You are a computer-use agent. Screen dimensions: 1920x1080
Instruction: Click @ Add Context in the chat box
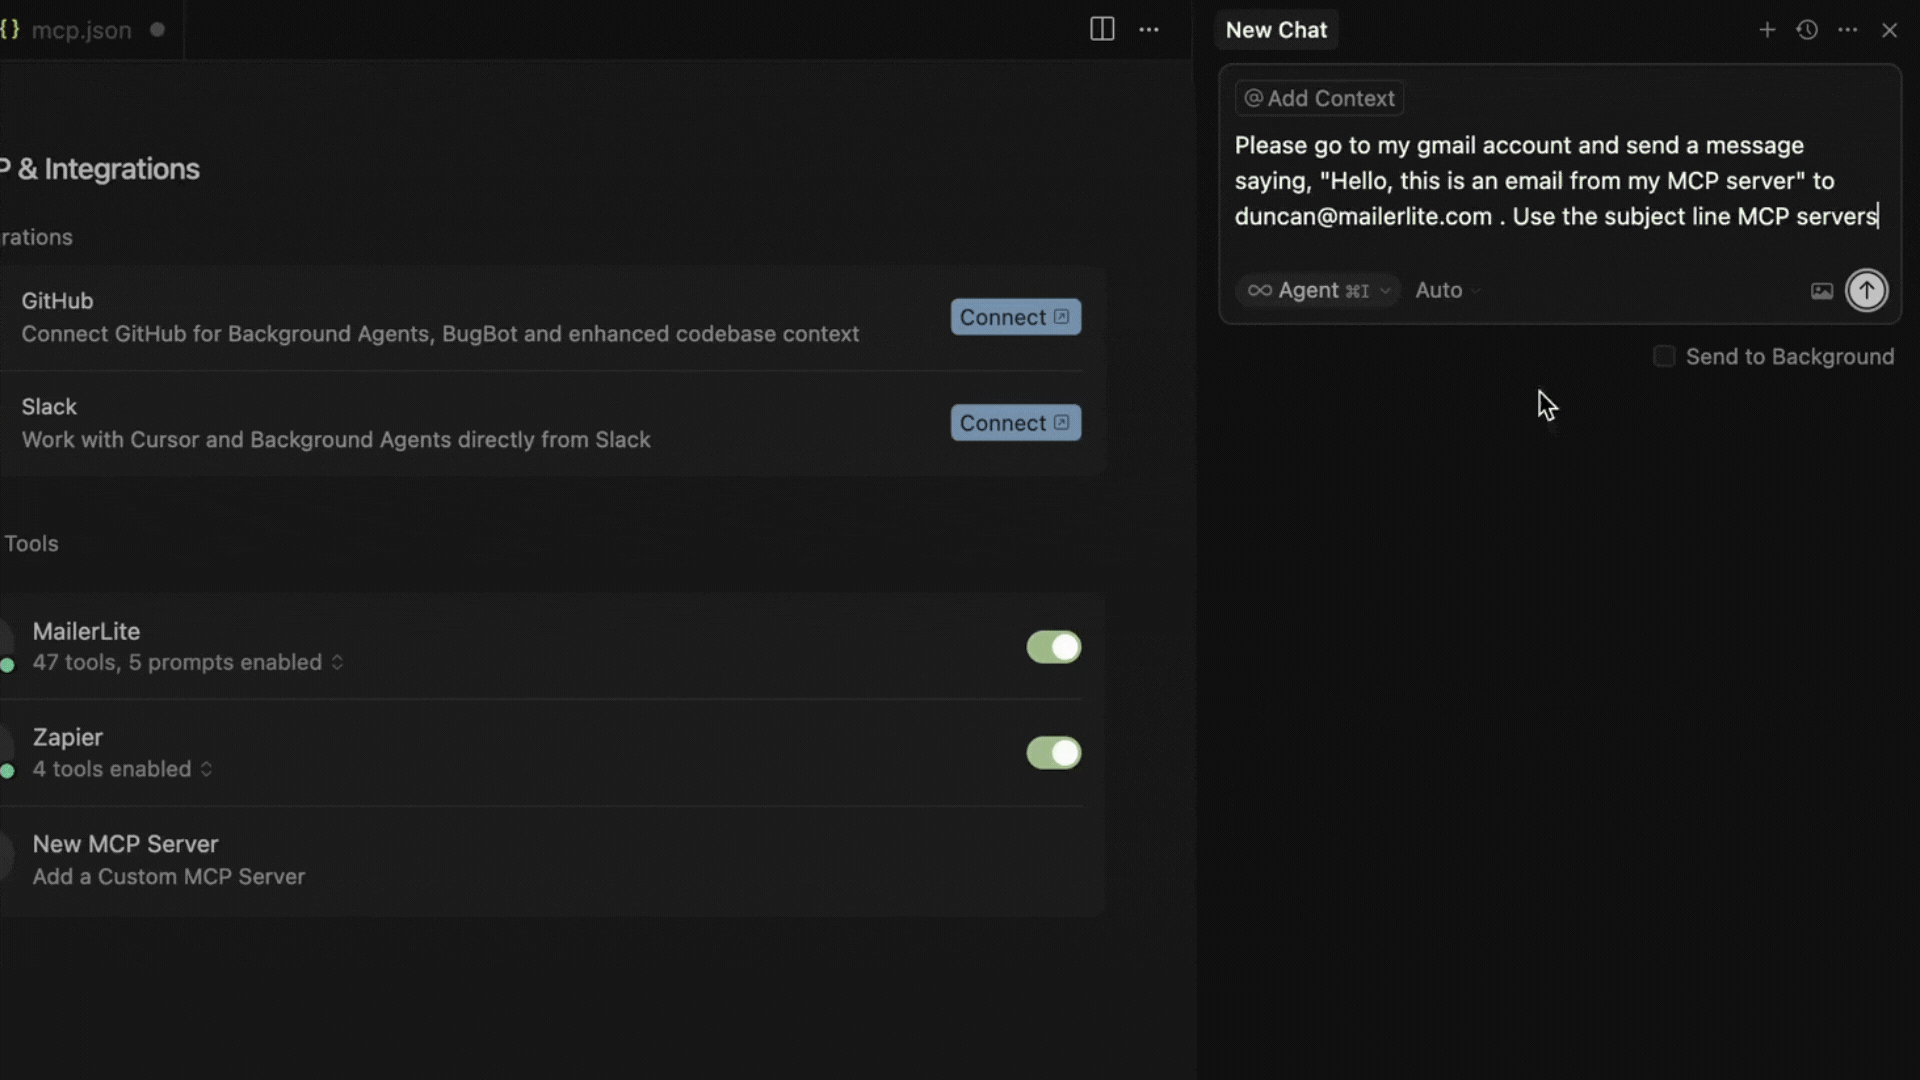1319,97
